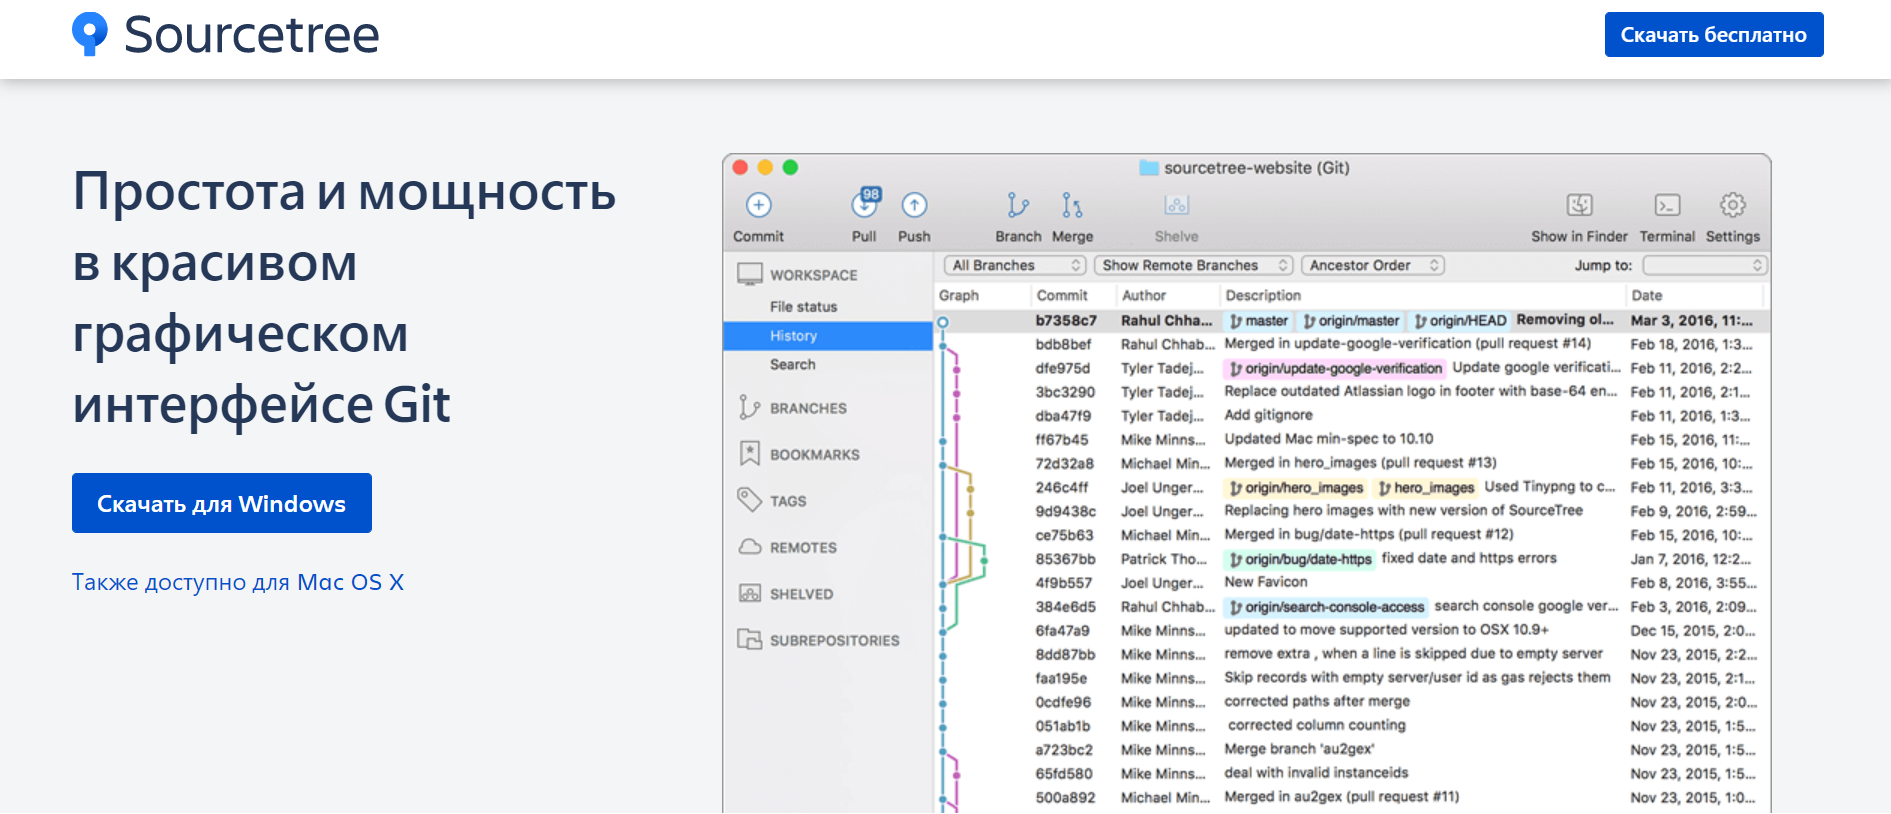1891x814 pixels.
Task: Click the Date column header
Action: 1647,295
